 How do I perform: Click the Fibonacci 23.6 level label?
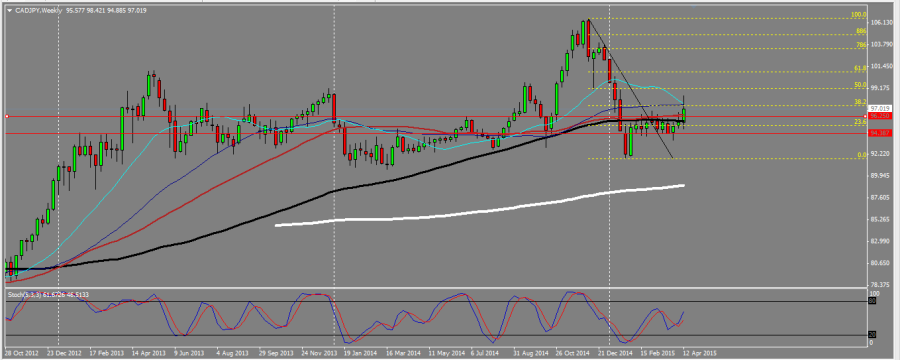pyautogui.click(x=860, y=122)
